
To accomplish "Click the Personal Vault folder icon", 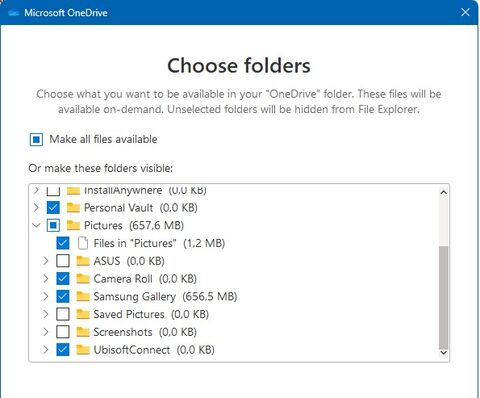I will pyautogui.click(x=73, y=208).
